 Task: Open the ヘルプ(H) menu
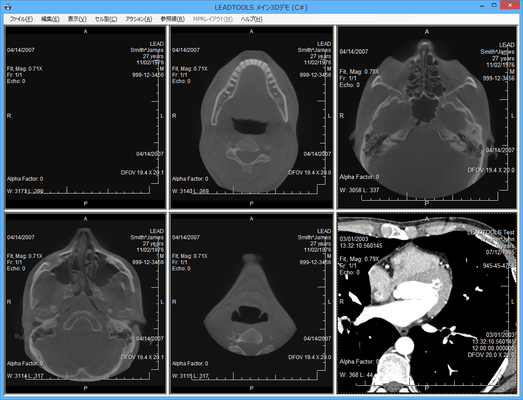pos(251,19)
